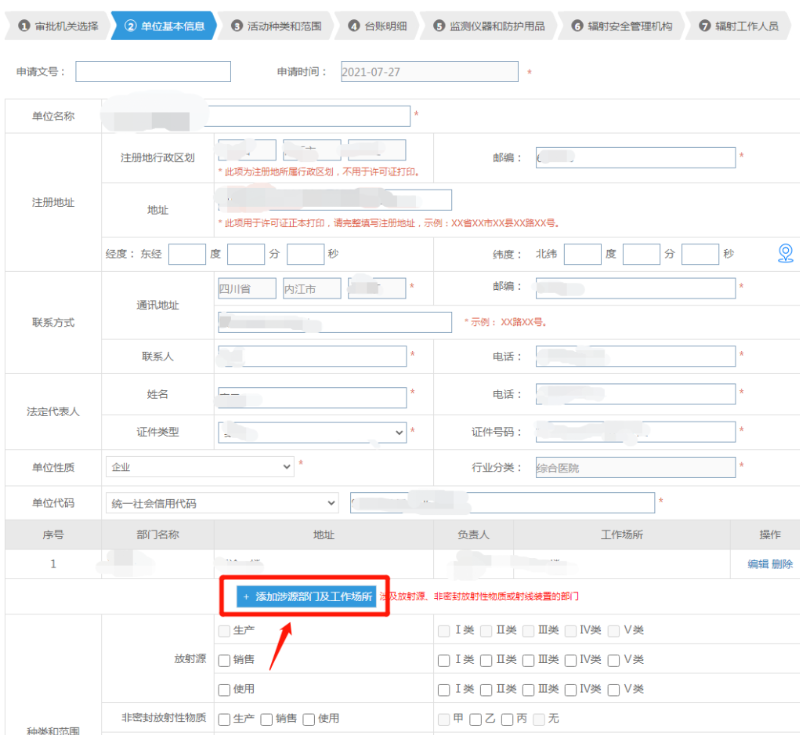Check the 乙 level checkbox
This screenshot has width=800, height=735.
(x=477, y=719)
